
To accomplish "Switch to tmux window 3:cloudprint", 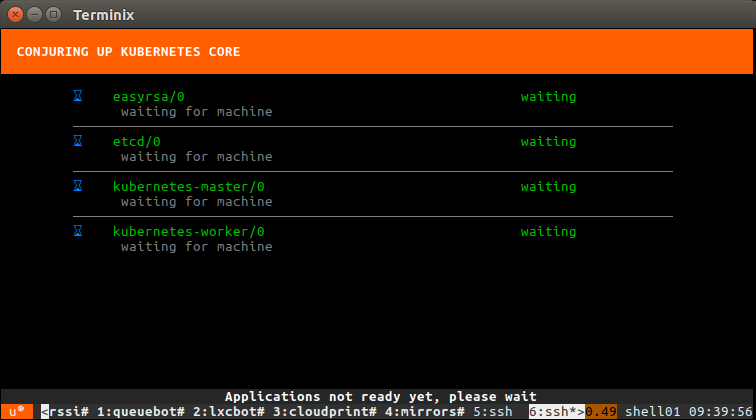I will pos(324,412).
